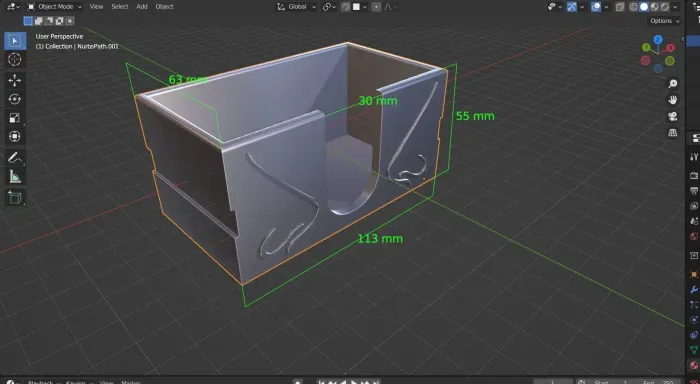The image size is (700, 384).
Task: Open the Options dropdown
Action: (665, 21)
